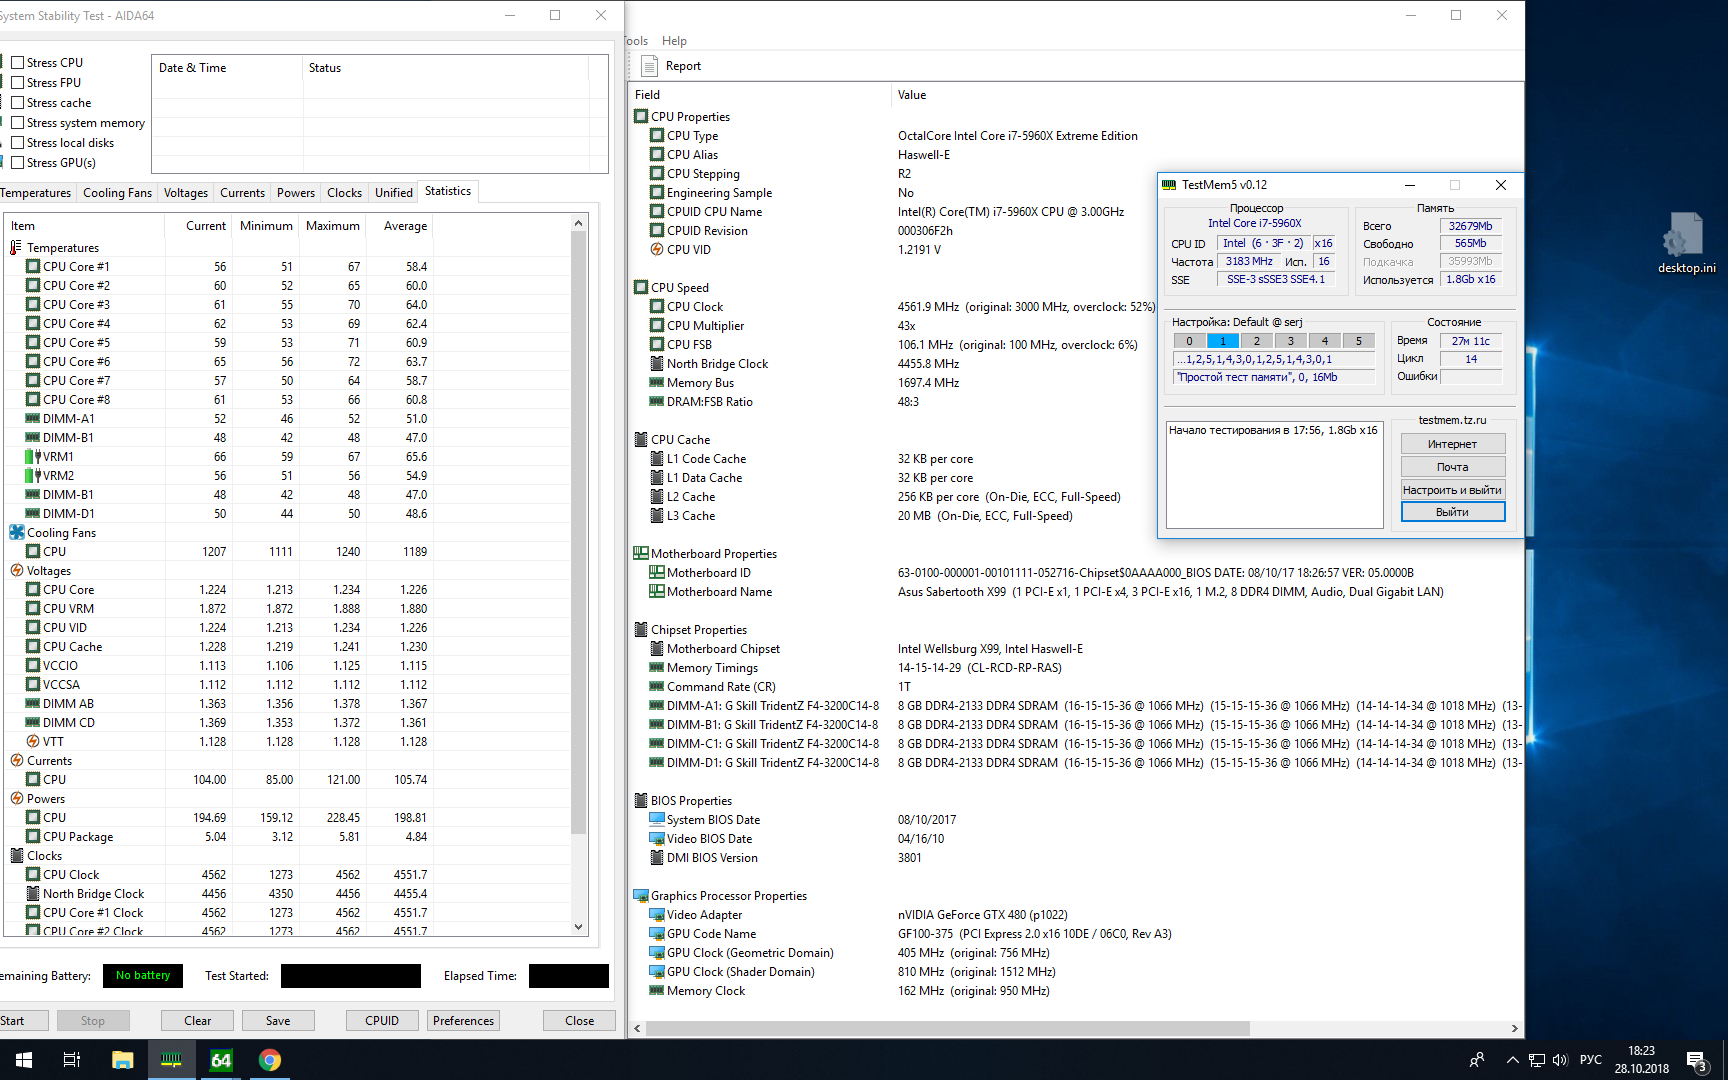The height and width of the screenshot is (1080, 1728).
Task: Click the Cooling Fans group icon
Action: 17,532
